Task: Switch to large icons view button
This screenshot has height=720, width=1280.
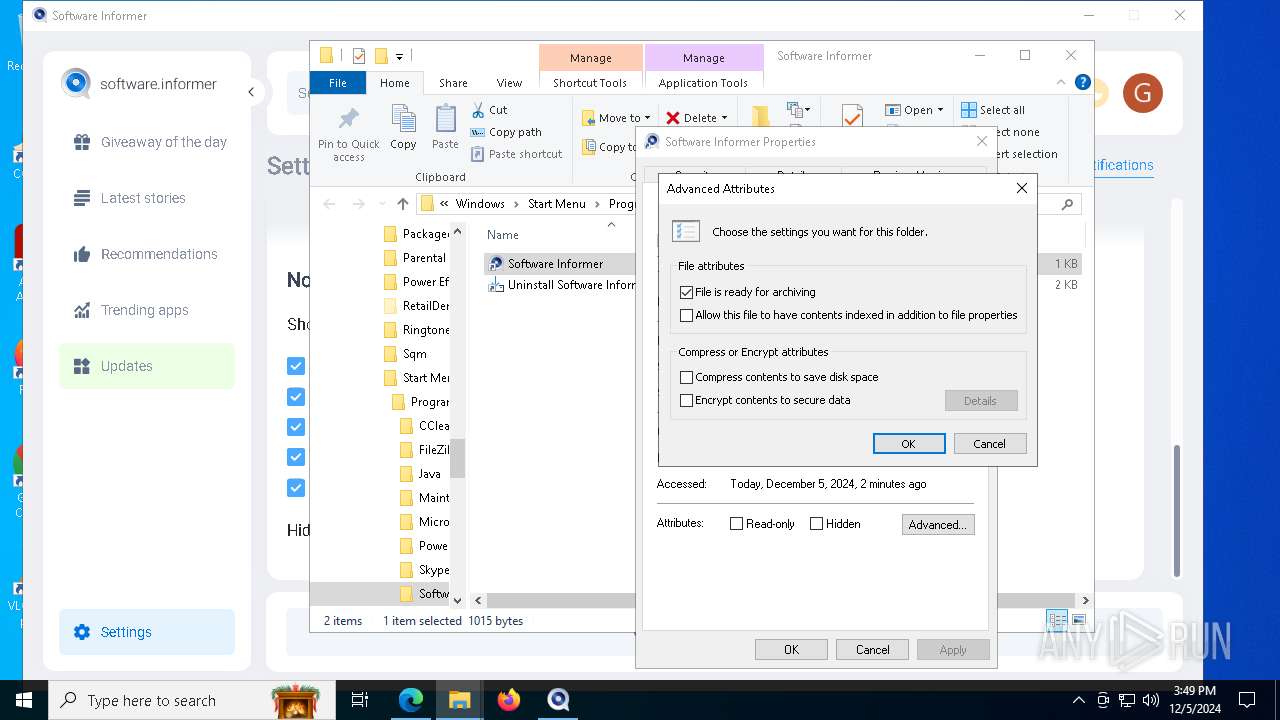Action: 1078,621
